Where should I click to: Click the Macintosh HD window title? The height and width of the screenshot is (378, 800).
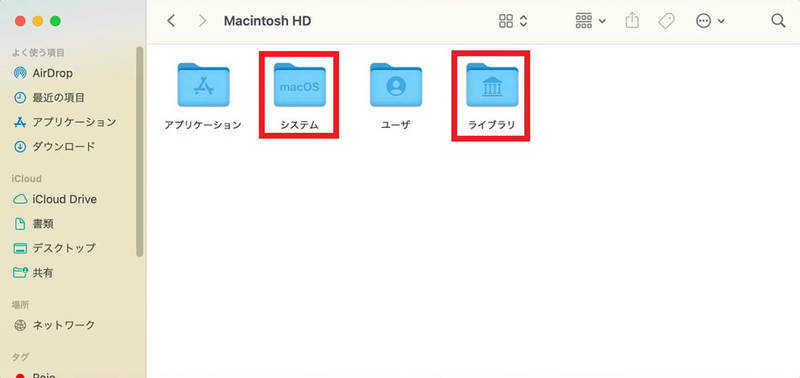[267, 21]
